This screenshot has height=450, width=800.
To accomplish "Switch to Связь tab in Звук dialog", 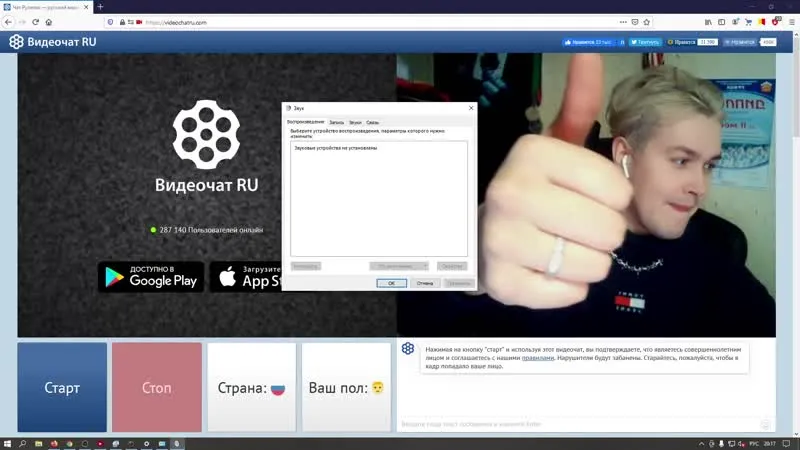I will (x=372, y=122).
